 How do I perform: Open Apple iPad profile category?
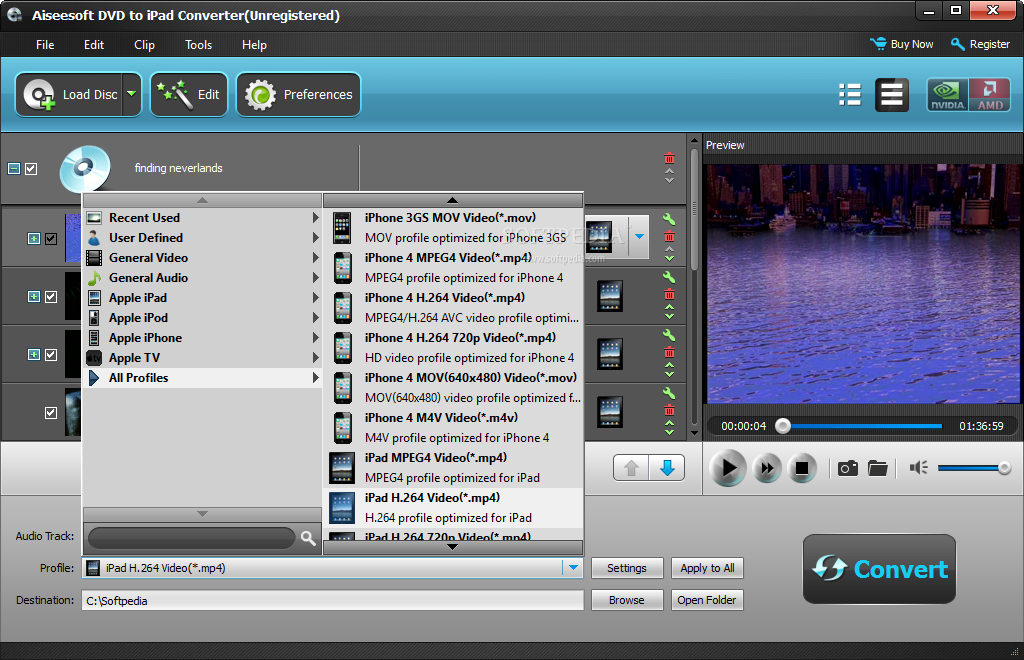(202, 298)
